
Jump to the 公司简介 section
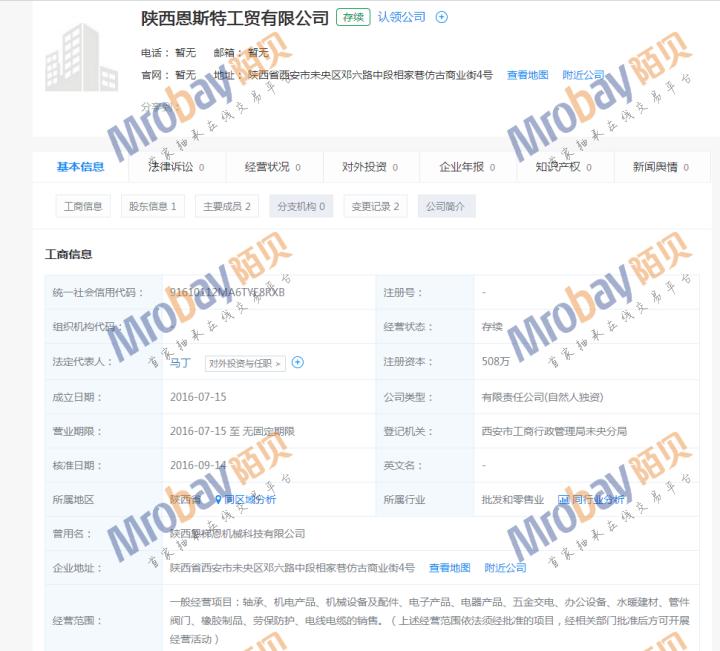[446, 206]
